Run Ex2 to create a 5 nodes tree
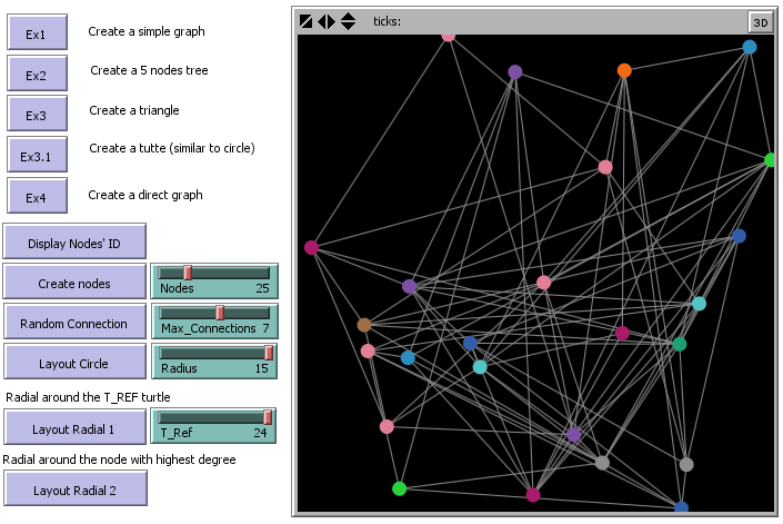 37,74
